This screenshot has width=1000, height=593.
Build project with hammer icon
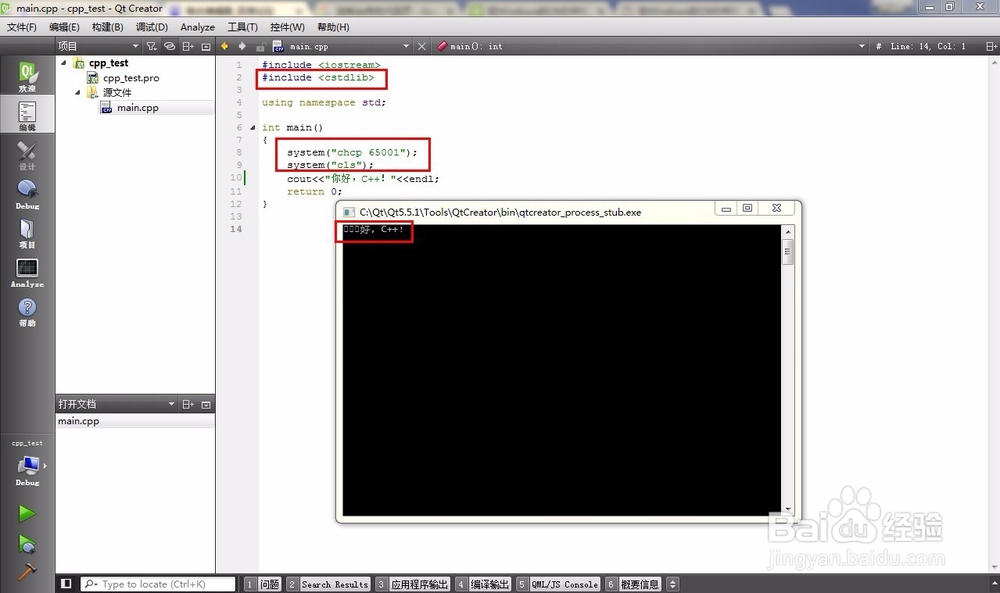coord(27,571)
